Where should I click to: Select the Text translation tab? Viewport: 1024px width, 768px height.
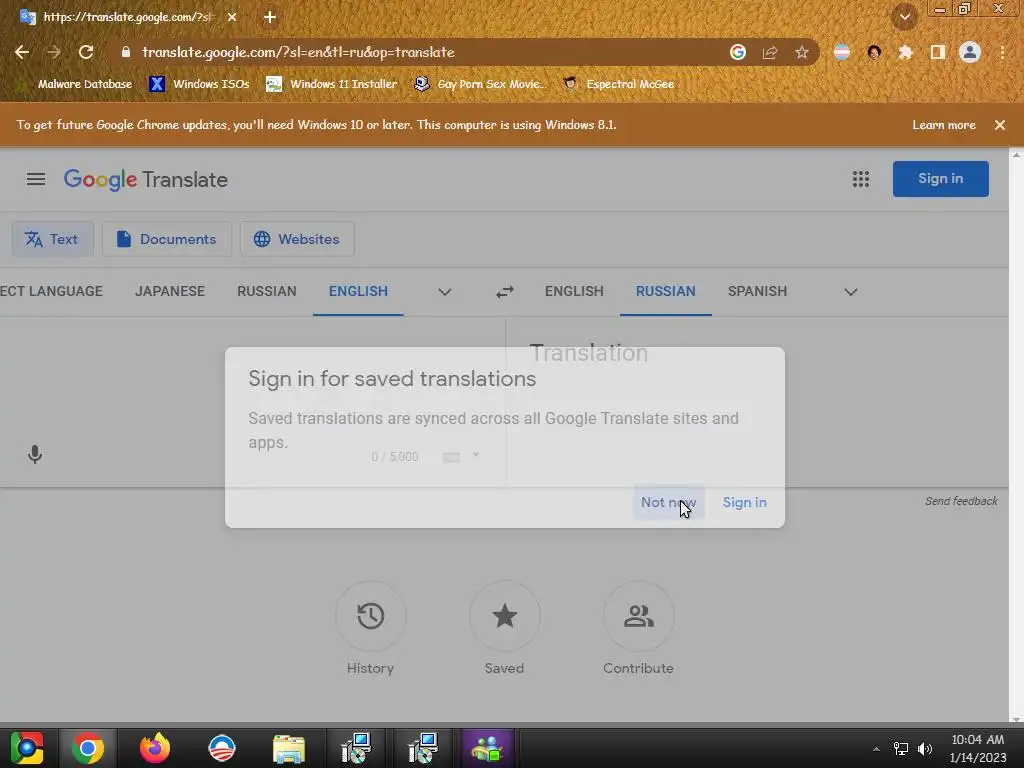click(x=52, y=239)
